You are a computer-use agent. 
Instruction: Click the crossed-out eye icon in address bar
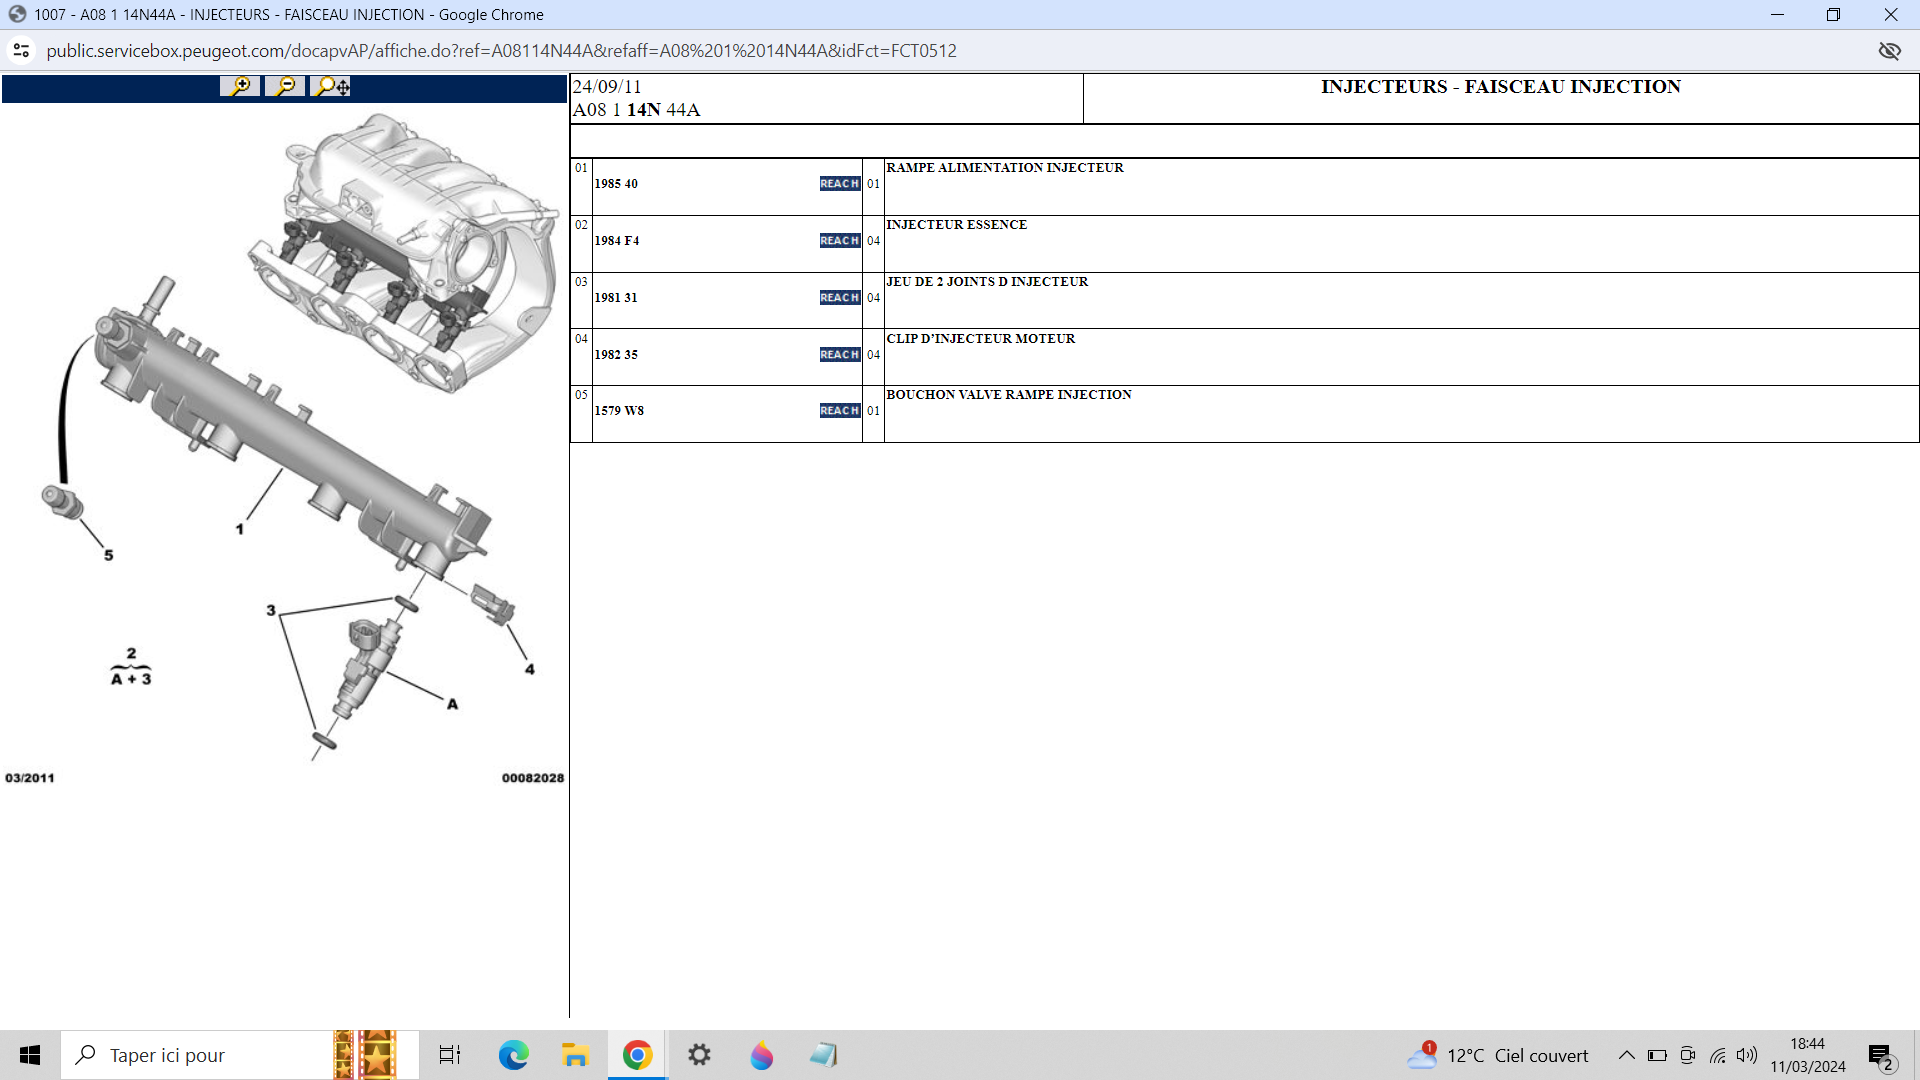click(1889, 51)
